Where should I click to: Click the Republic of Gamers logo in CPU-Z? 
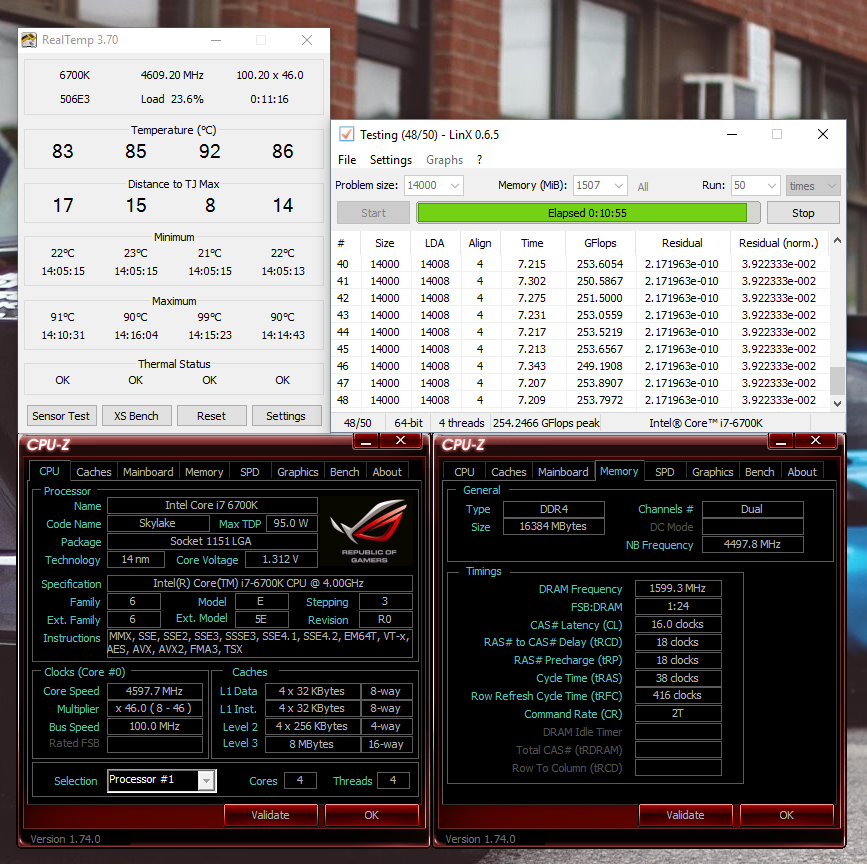click(x=369, y=531)
